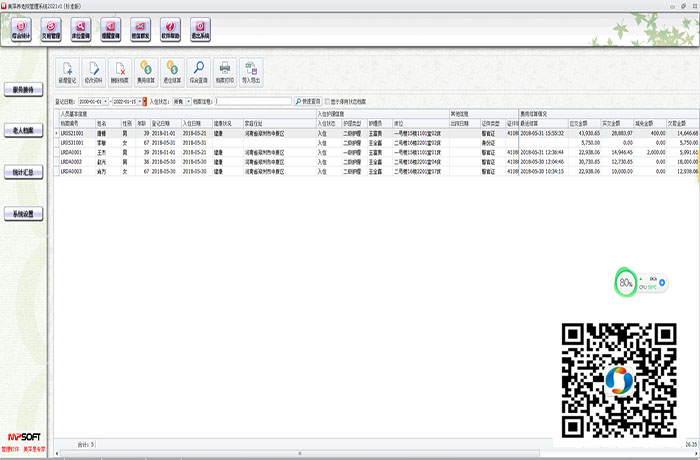700x460 pixels.
Task: Click the 档案打印 printer icon
Action: pyautogui.click(x=225, y=72)
